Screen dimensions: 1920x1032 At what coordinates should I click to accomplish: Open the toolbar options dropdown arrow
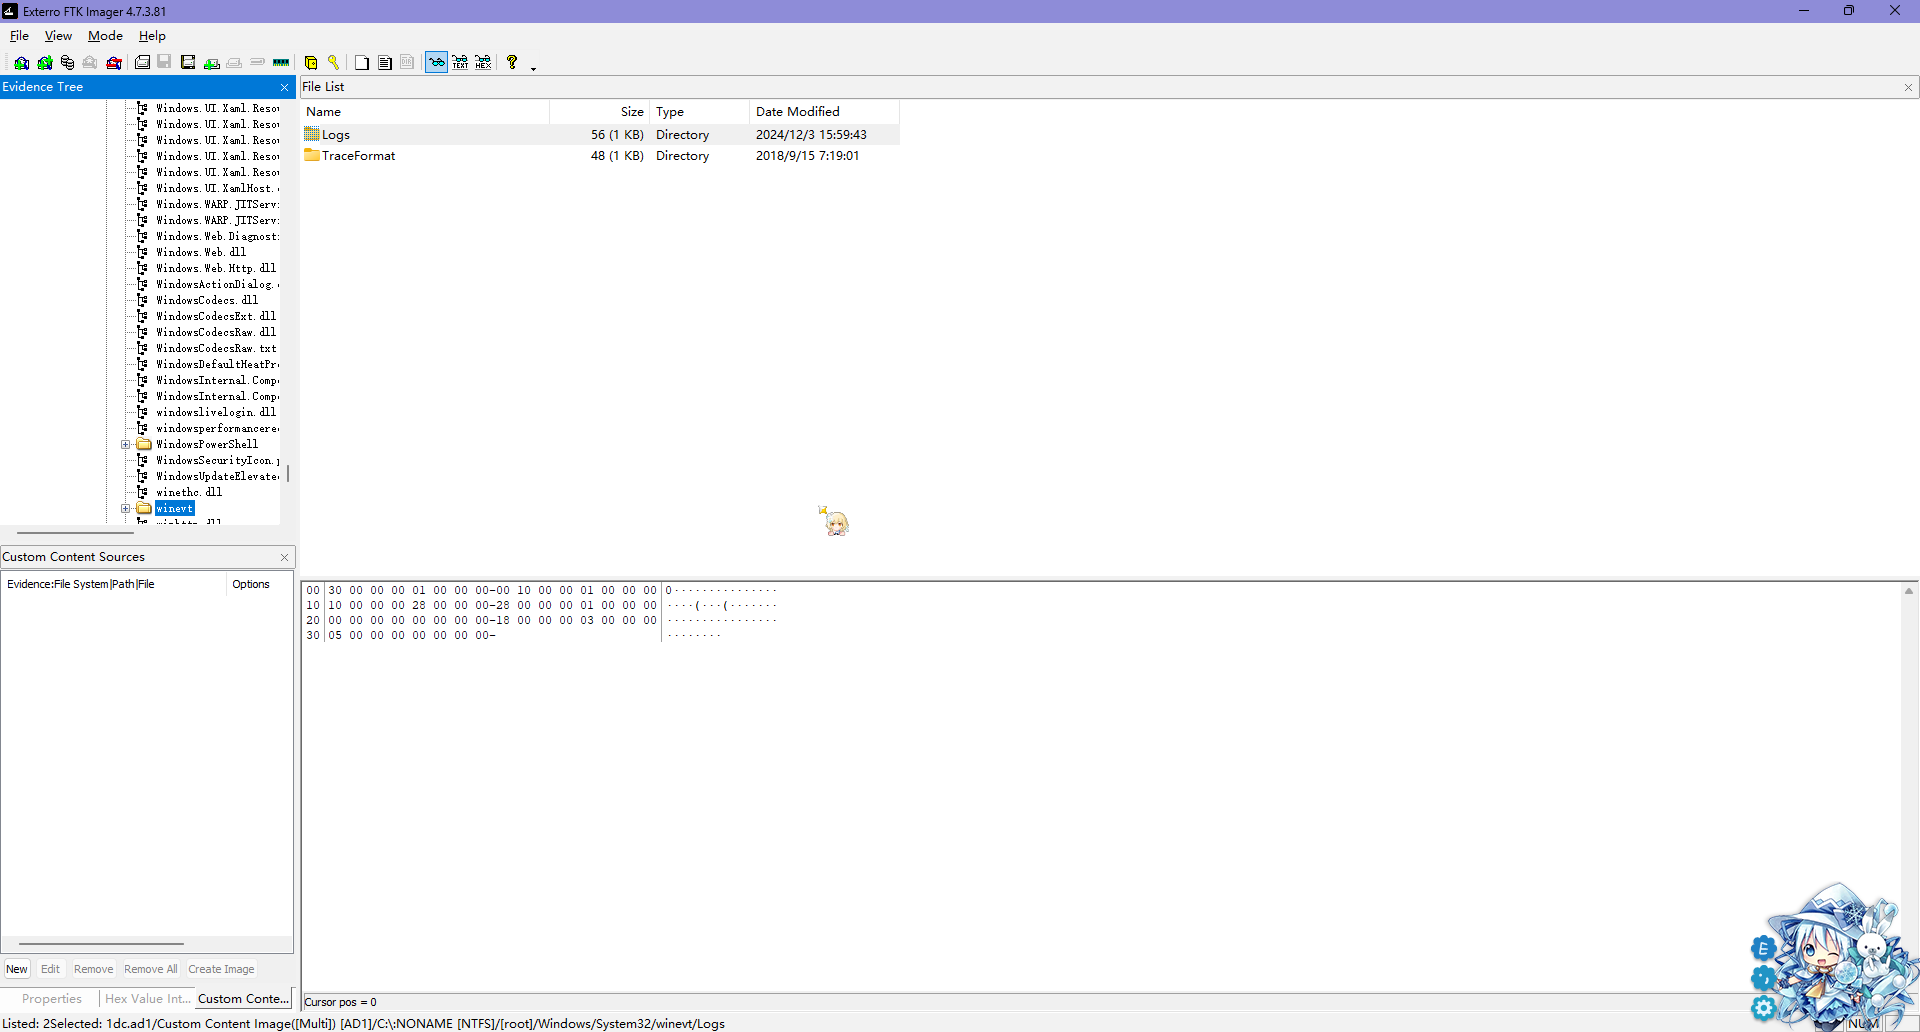pos(534,67)
